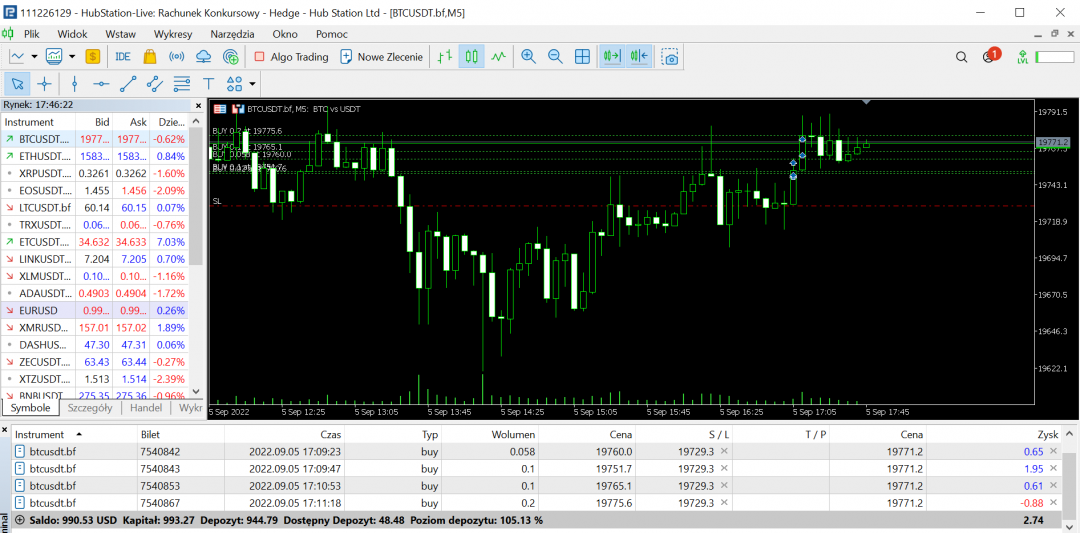Select the trendline drawing tool

coord(128,84)
